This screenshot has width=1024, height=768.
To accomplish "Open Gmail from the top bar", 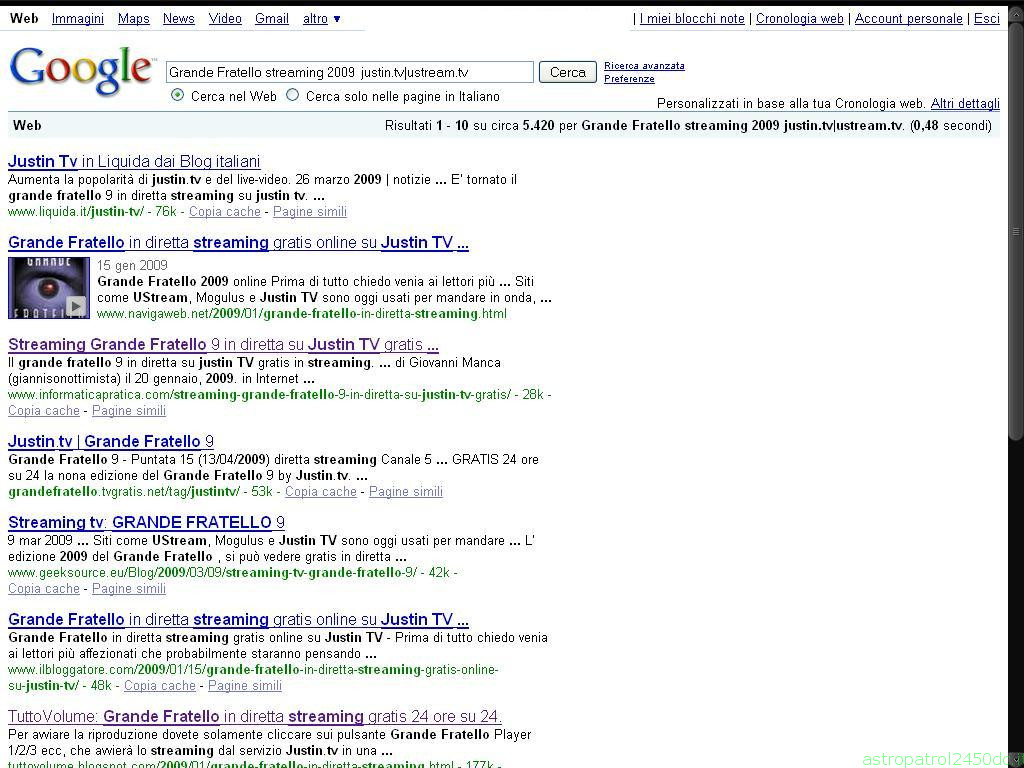I will pos(272,19).
